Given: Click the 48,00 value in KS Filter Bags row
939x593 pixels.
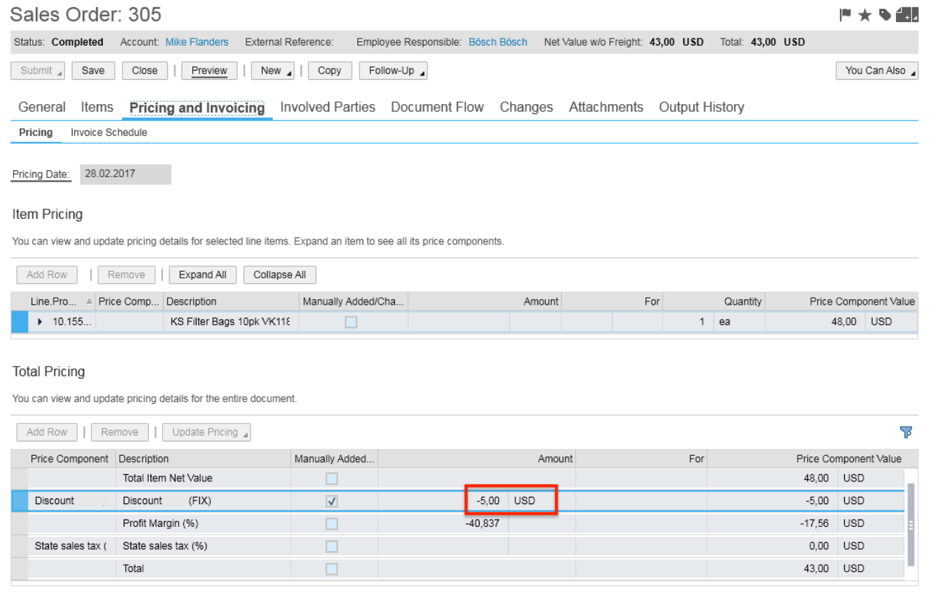Looking at the screenshot, I should 844,322.
